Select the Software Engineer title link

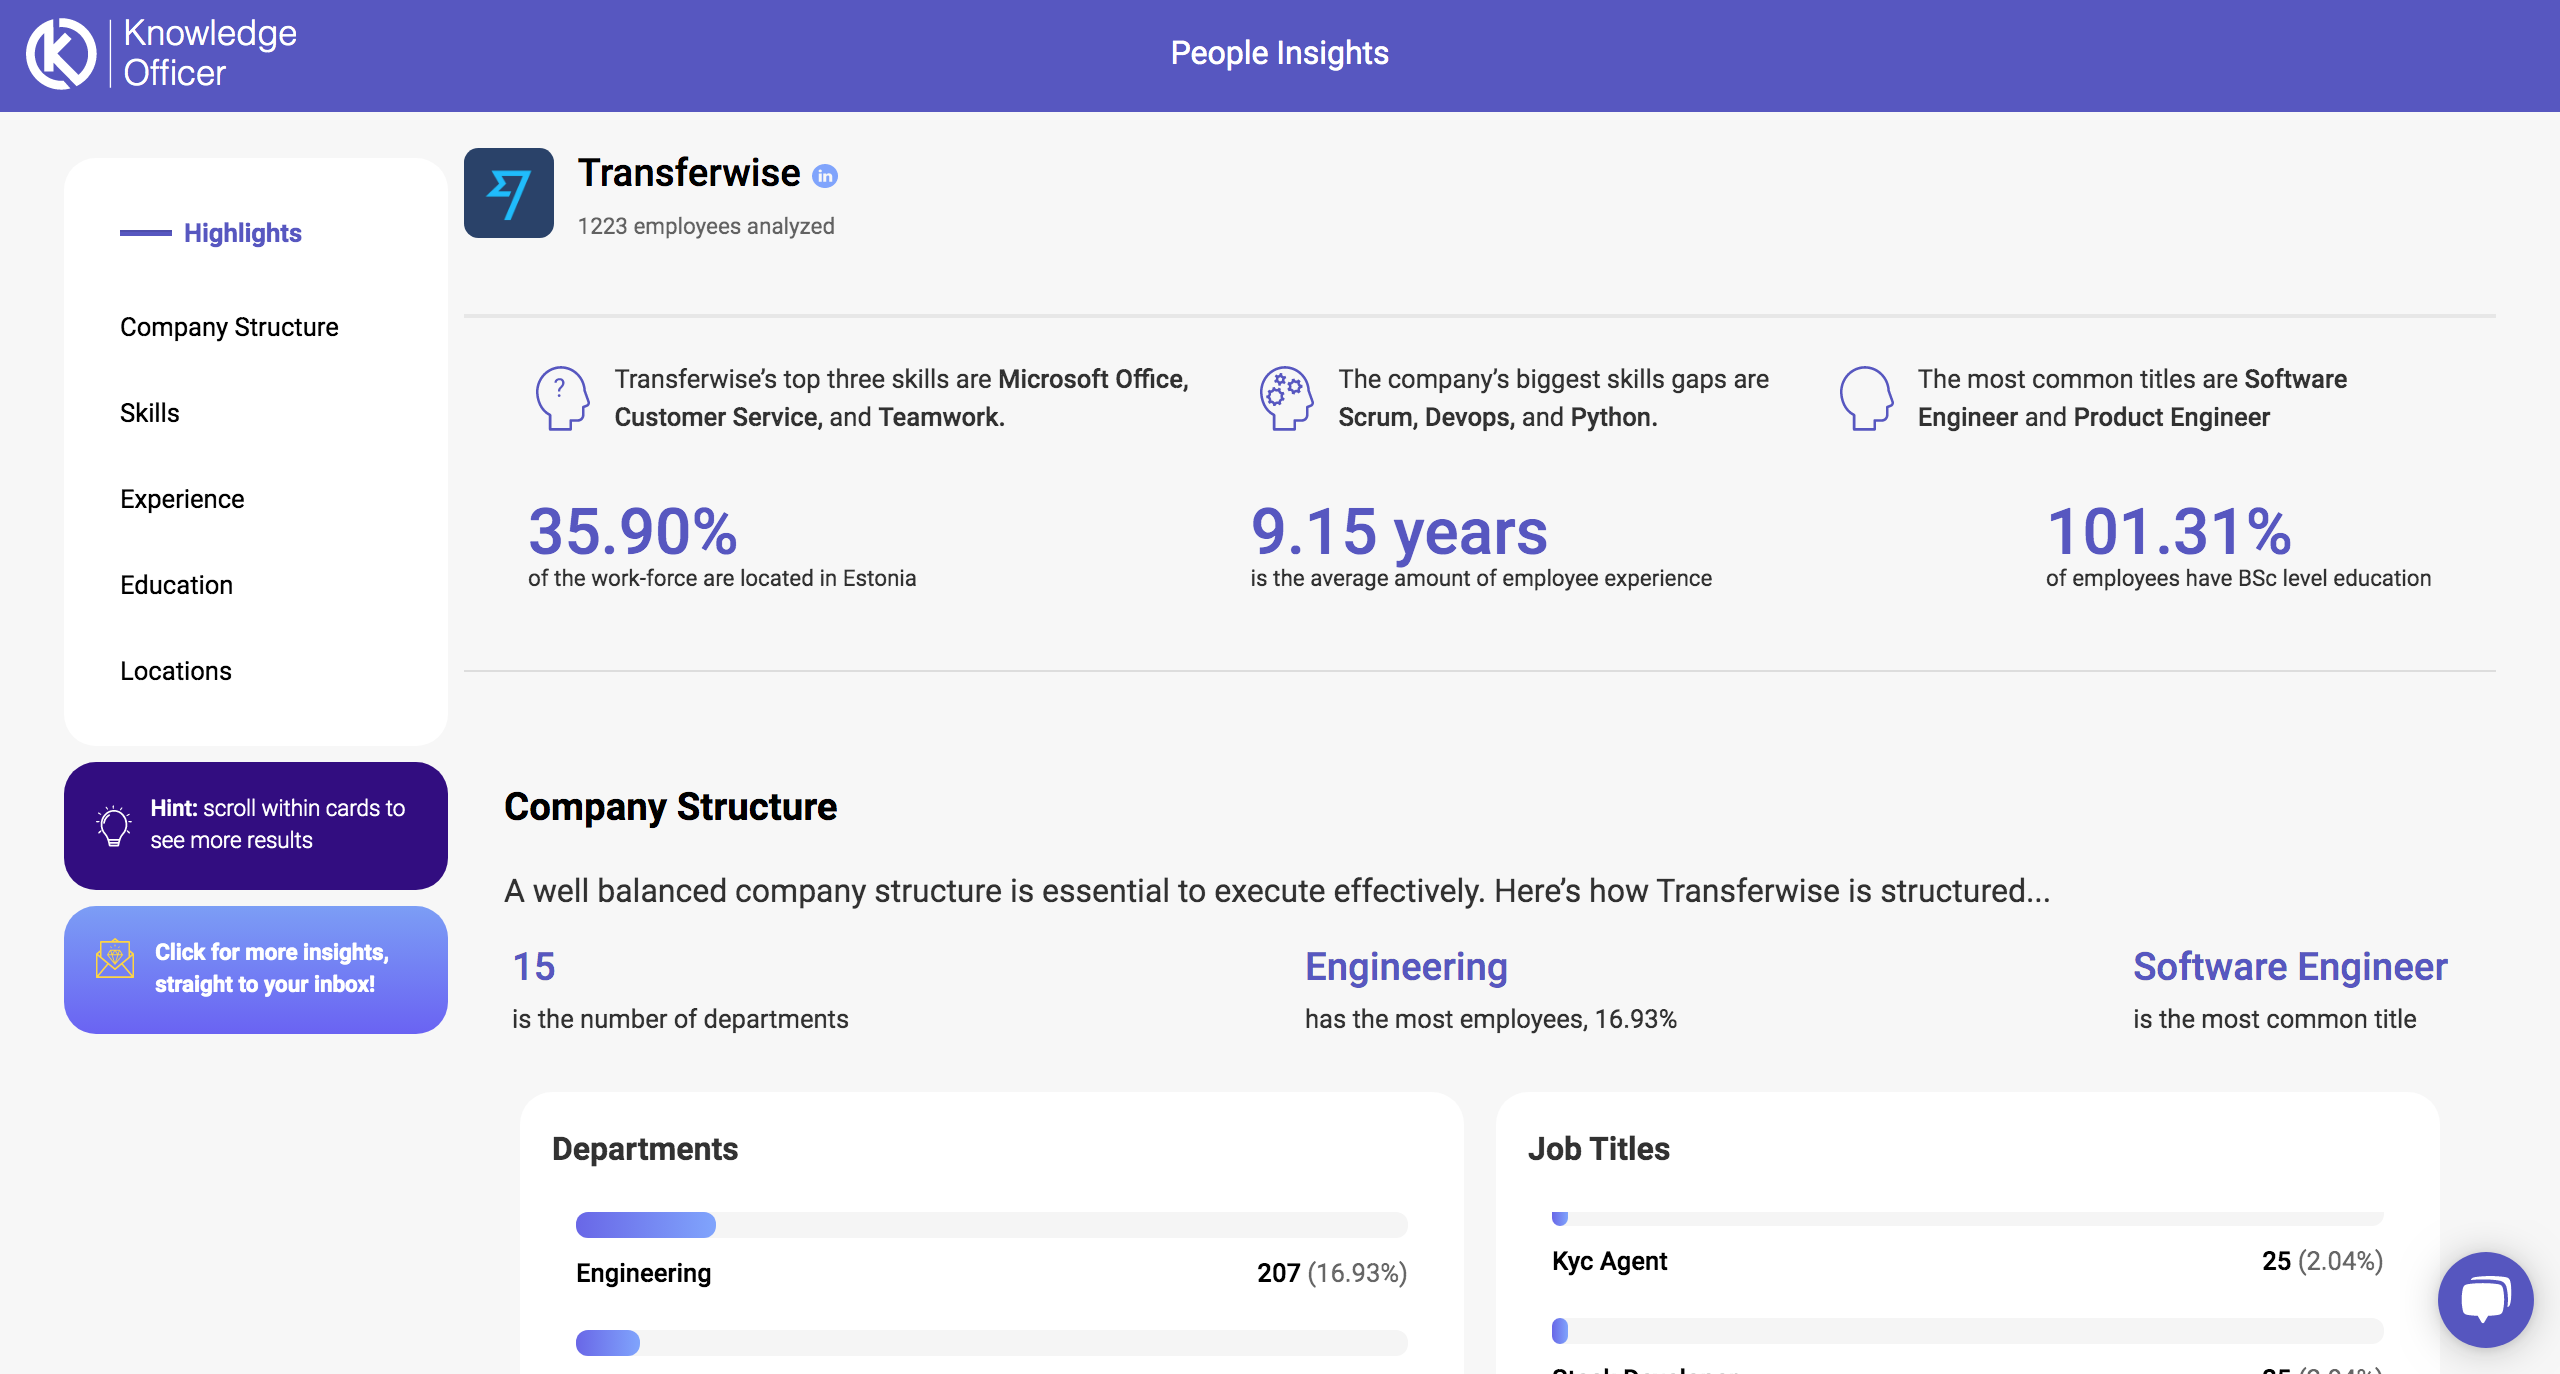click(2289, 967)
